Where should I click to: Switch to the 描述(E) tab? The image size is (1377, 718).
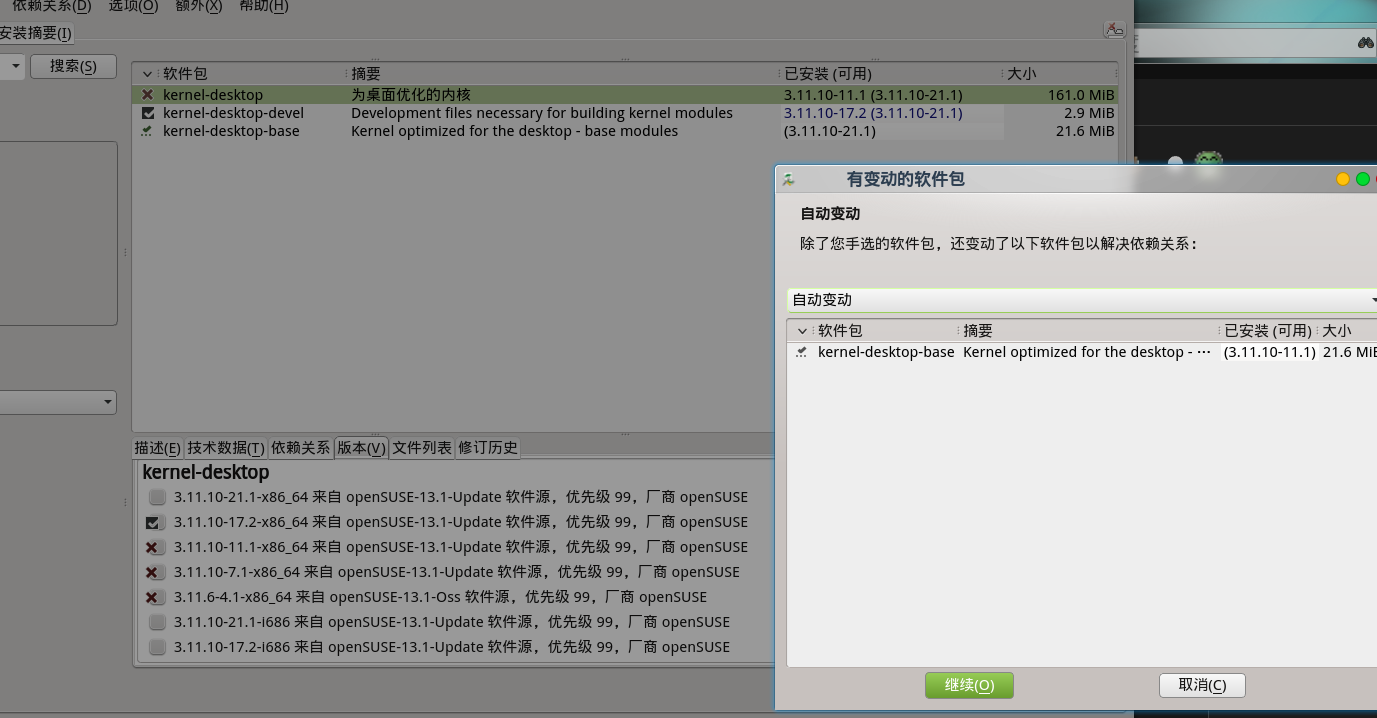pyautogui.click(x=158, y=448)
